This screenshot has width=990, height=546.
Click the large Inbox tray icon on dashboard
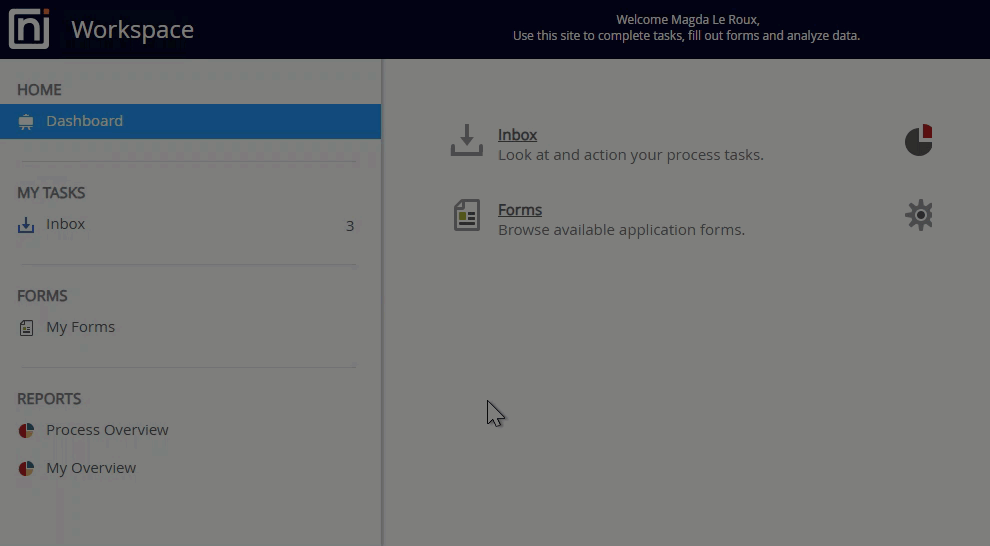[467, 140]
